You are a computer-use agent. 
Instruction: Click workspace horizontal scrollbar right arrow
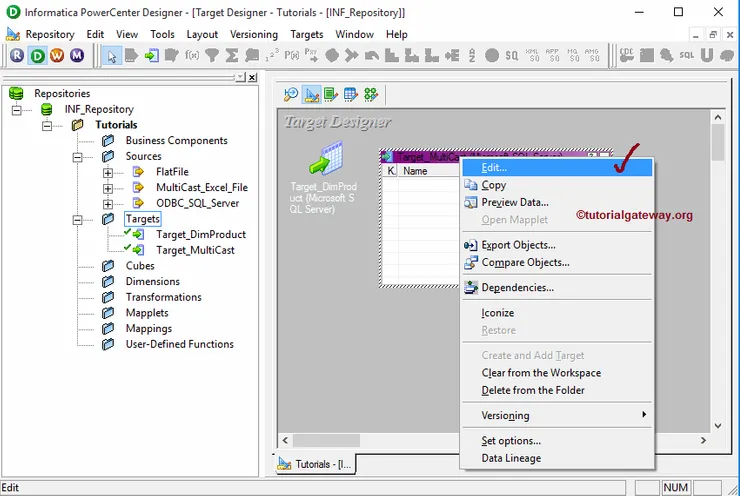(703, 440)
